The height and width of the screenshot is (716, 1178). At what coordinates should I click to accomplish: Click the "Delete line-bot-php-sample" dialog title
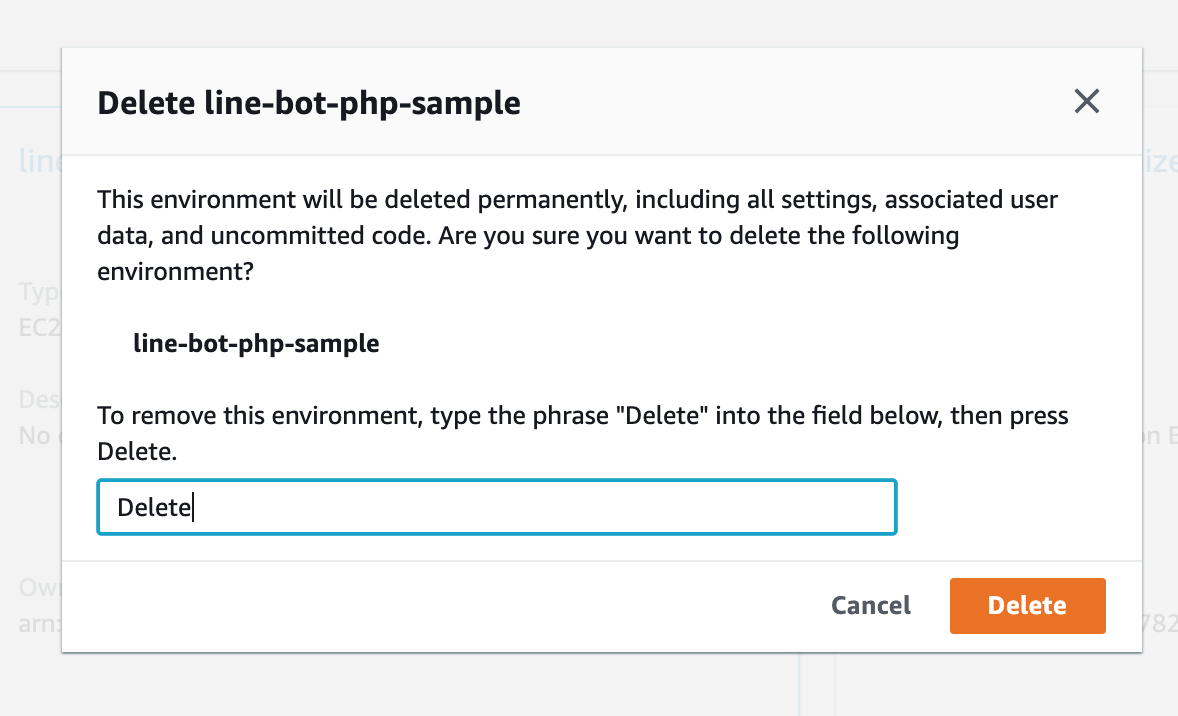(309, 103)
